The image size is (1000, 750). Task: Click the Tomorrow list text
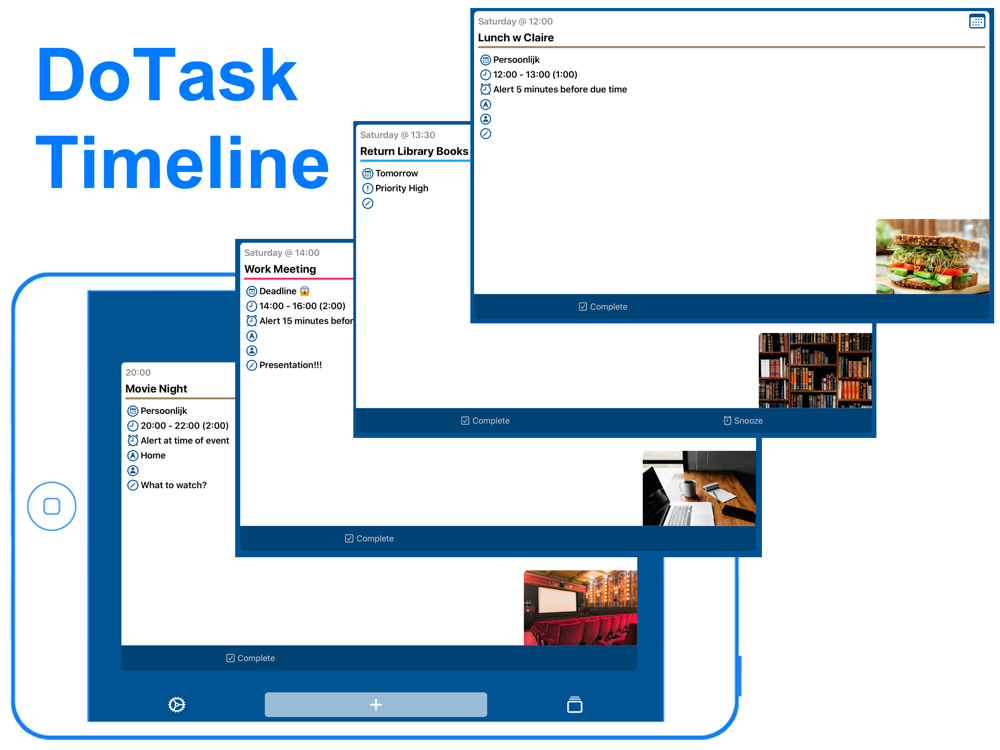pyautogui.click(x=397, y=173)
